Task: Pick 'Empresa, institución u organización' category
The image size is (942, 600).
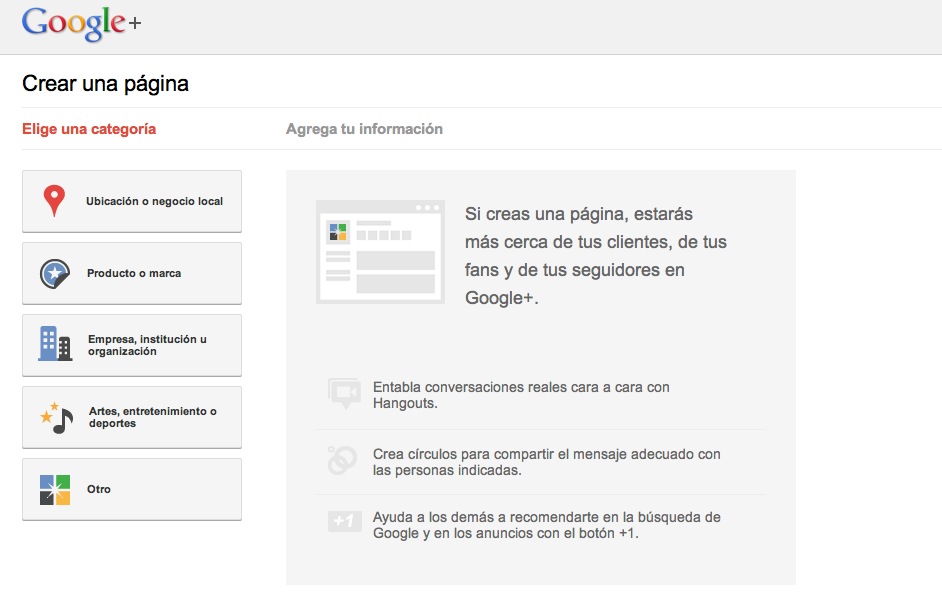Action: [147, 345]
